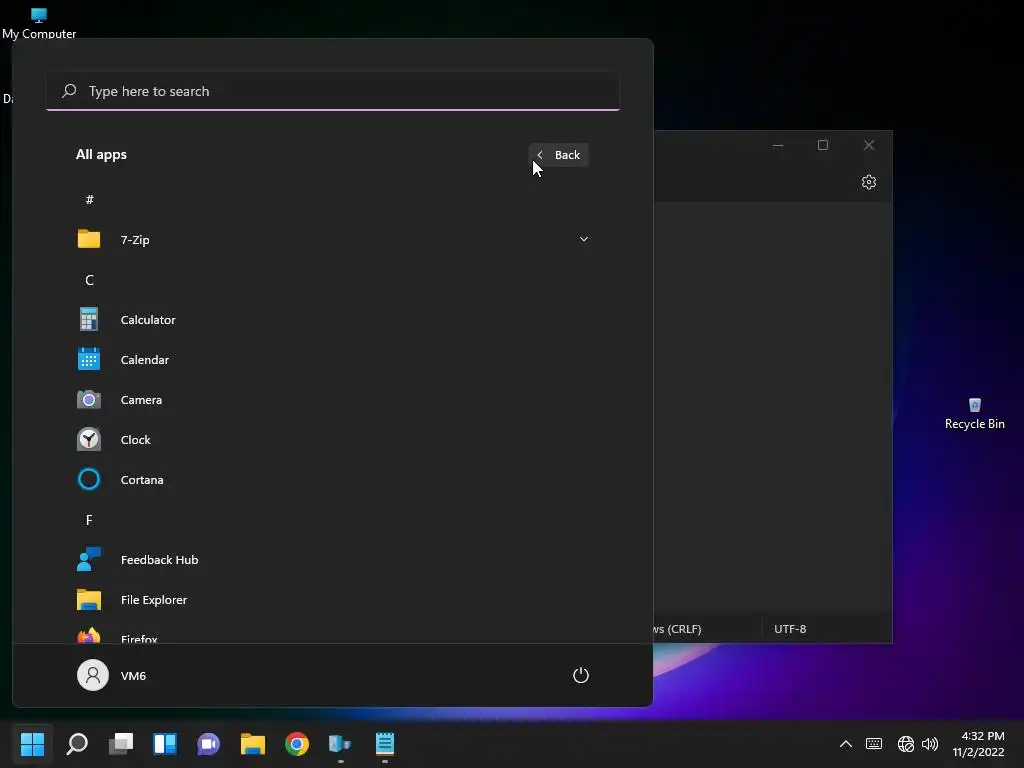Image resolution: width=1024 pixels, height=768 pixels.
Task: Open the Chat (Teams) taskbar icon
Action: click(208, 743)
